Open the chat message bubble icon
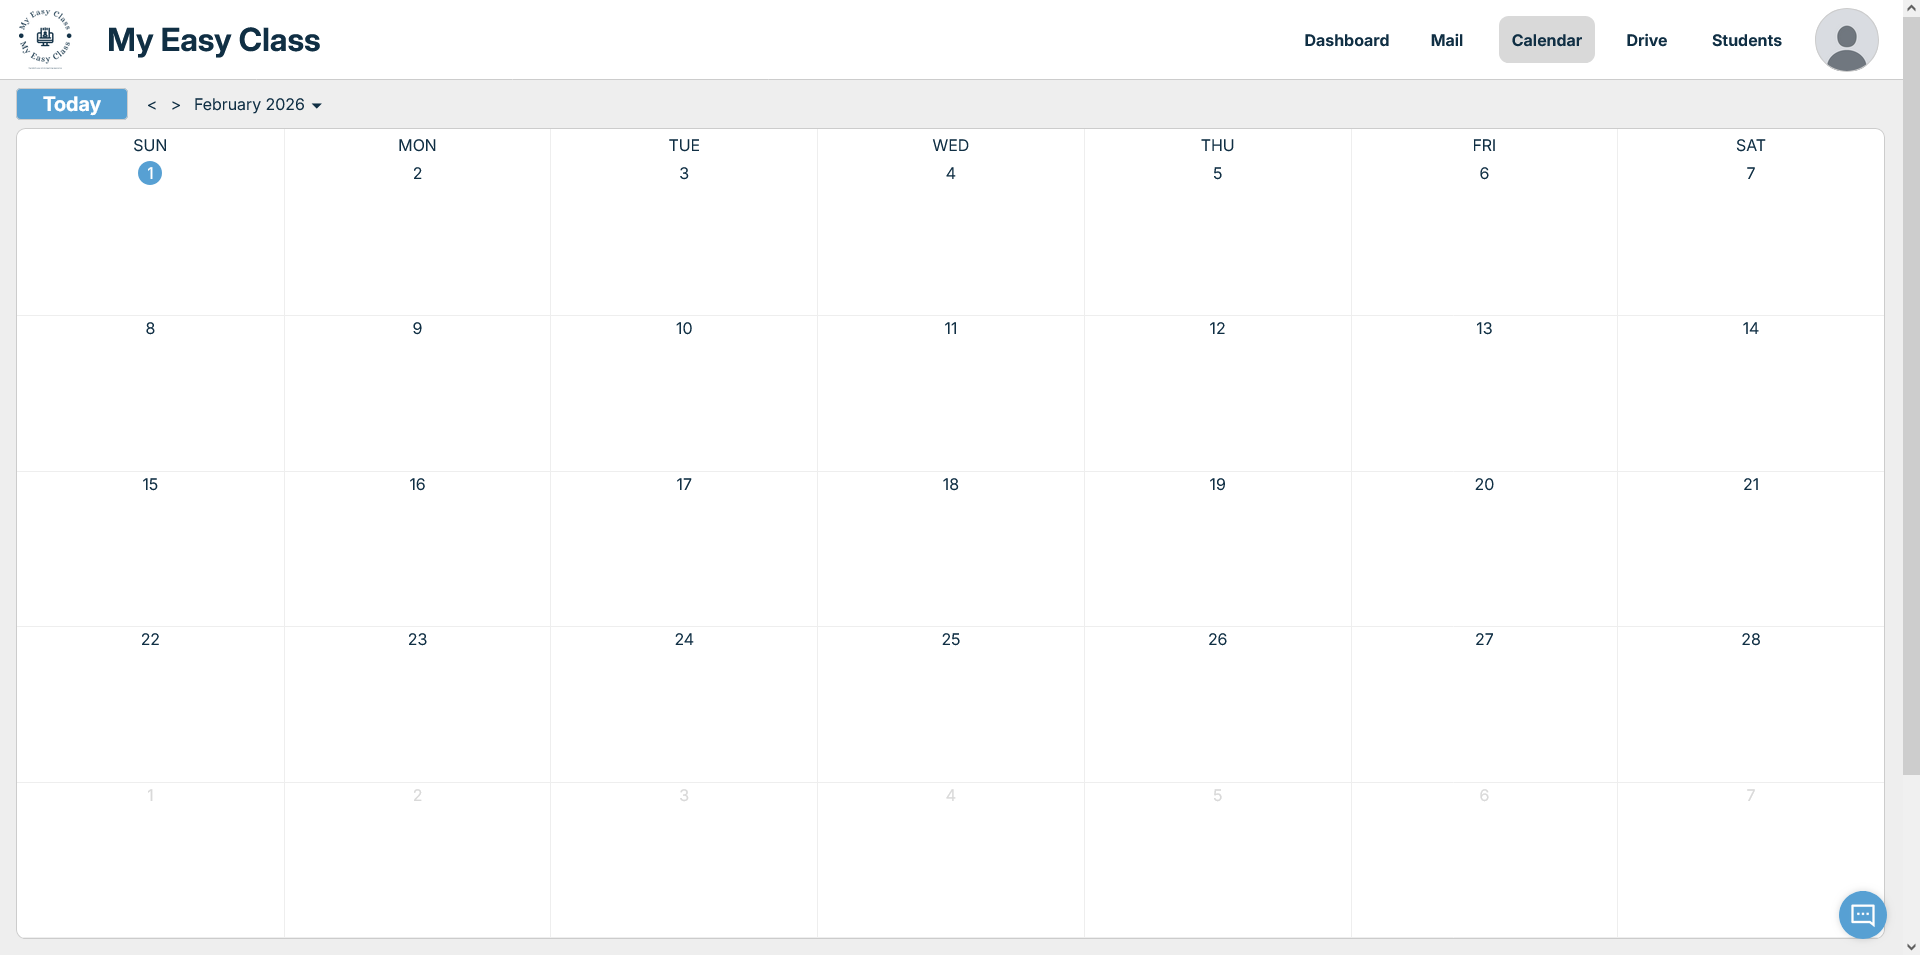The image size is (1920, 955). pyautogui.click(x=1862, y=914)
